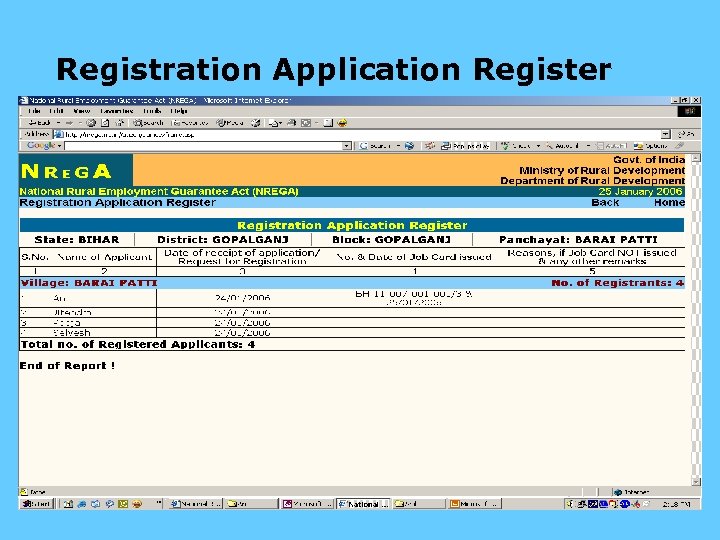Click the History icon in toolbar
Screen dimensions: 720x540
tap(256, 123)
